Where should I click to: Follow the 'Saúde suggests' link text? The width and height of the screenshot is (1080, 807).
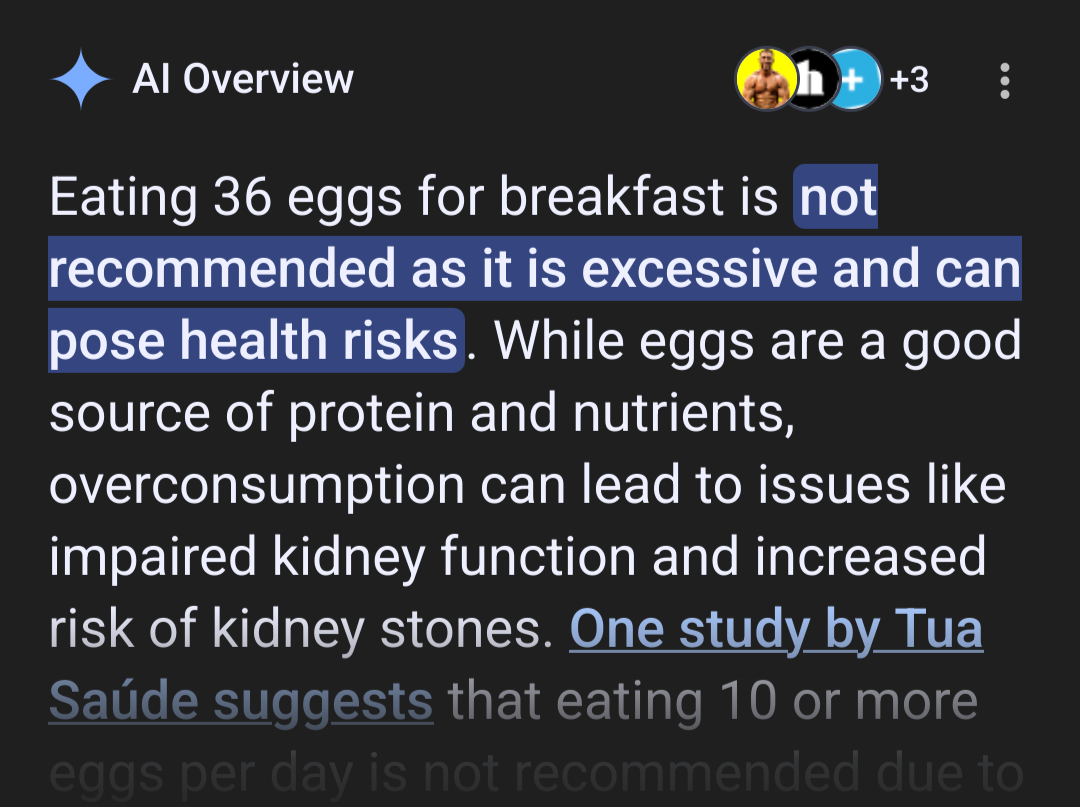(241, 701)
